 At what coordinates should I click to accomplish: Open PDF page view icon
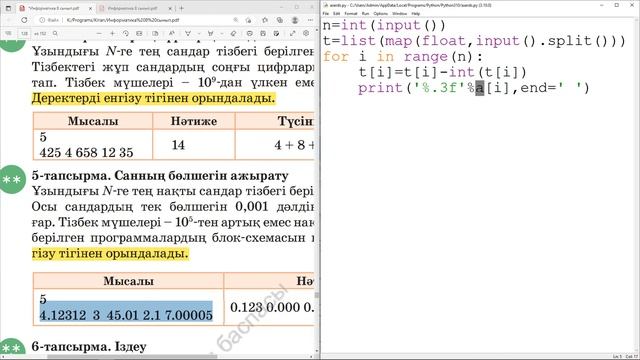(155, 33)
